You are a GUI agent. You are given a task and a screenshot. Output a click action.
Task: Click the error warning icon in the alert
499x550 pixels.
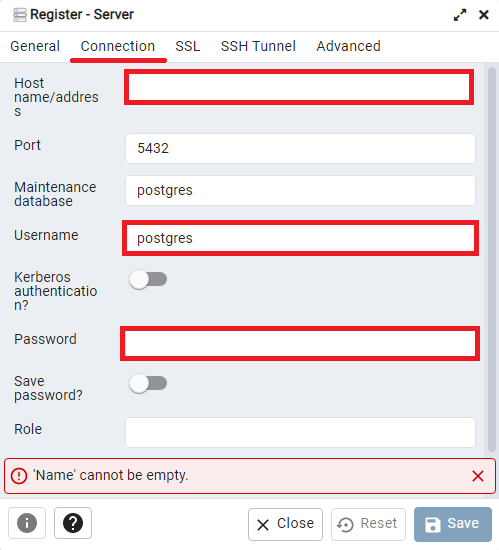pyautogui.click(x=19, y=476)
